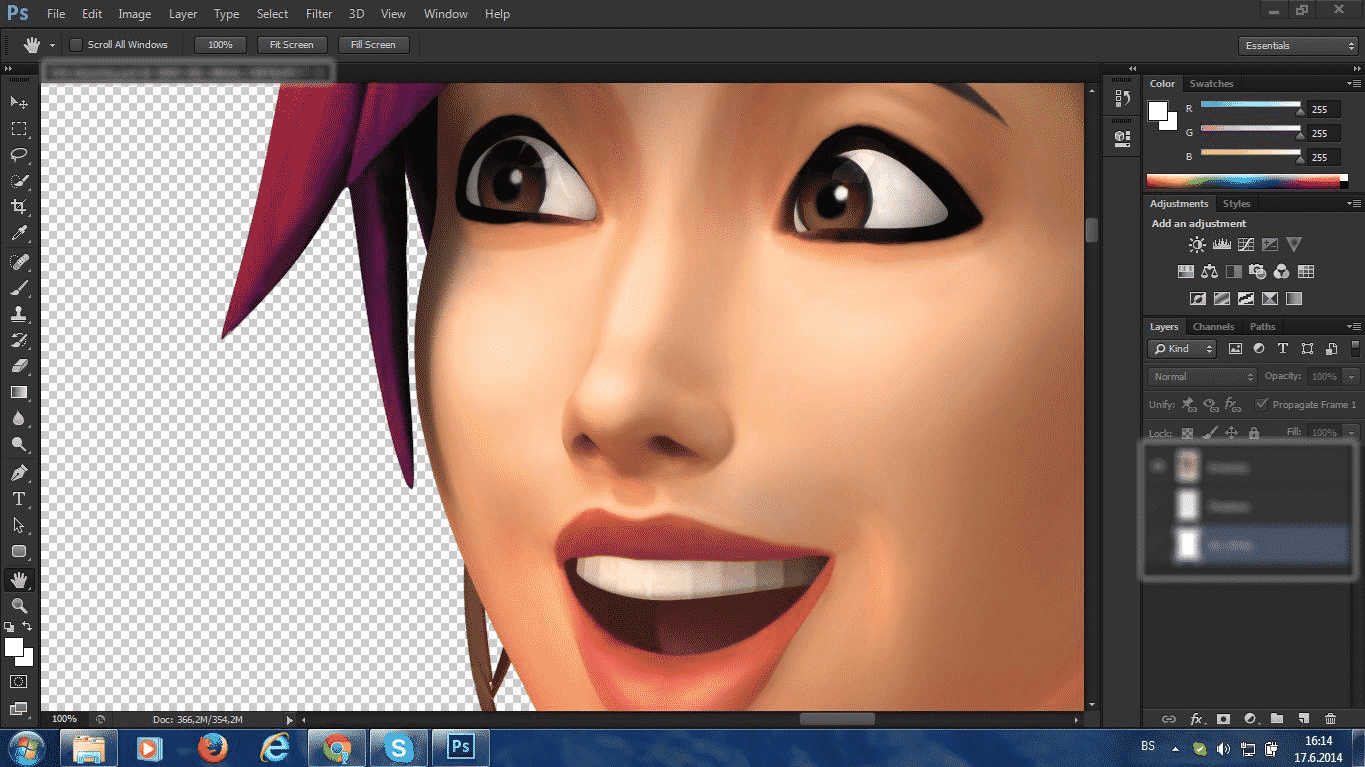Open the Normal blend mode dropdown
The height and width of the screenshot is (767, 1365).
pyautogui.click(x=1202, y=377)
